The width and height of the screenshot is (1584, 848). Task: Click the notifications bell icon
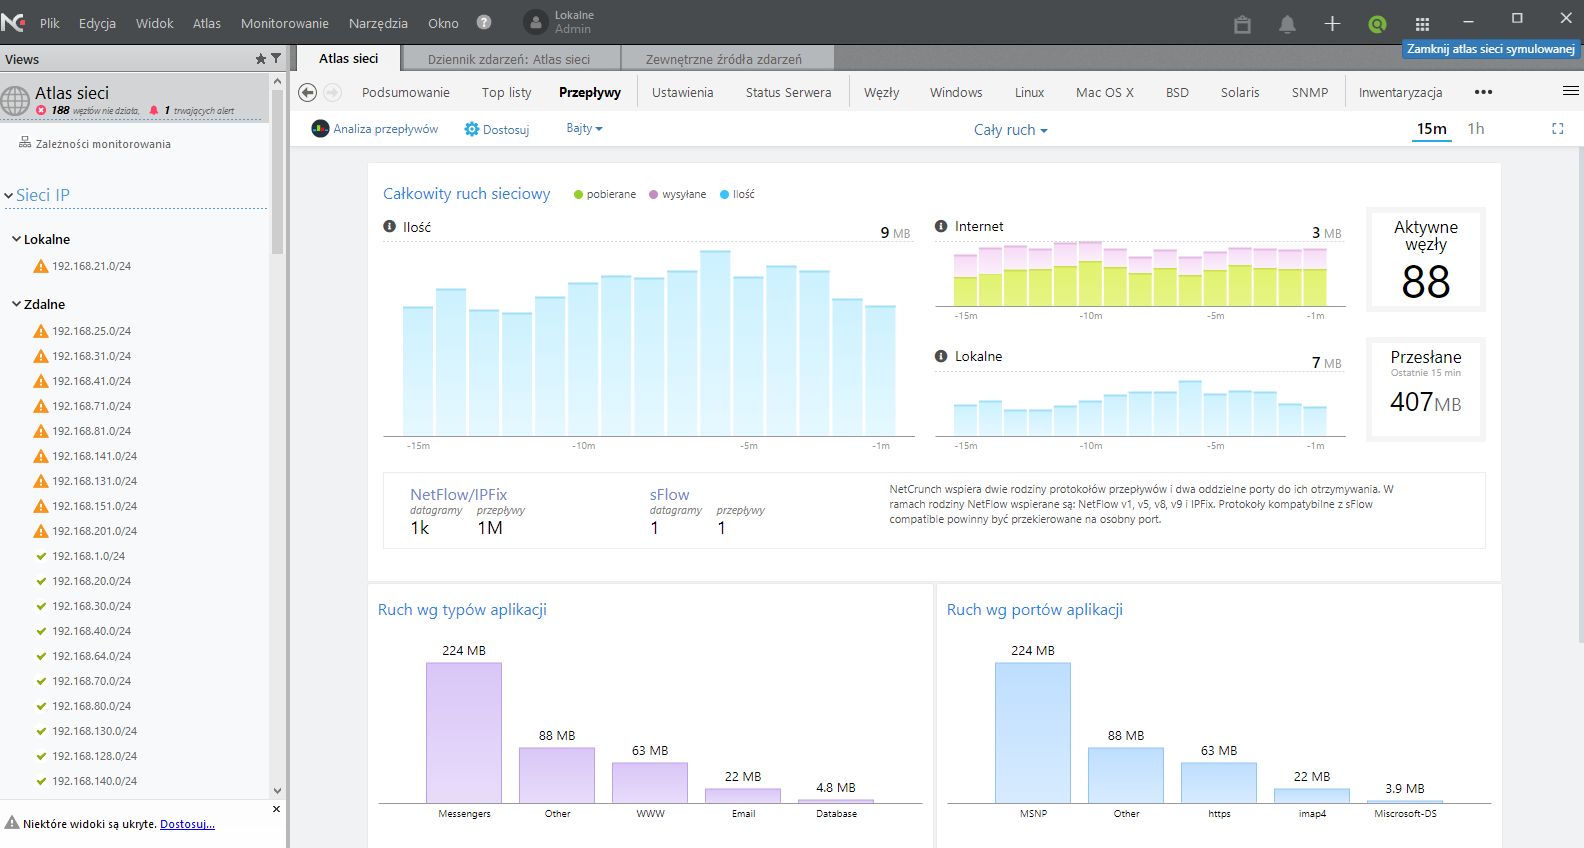1287,24
